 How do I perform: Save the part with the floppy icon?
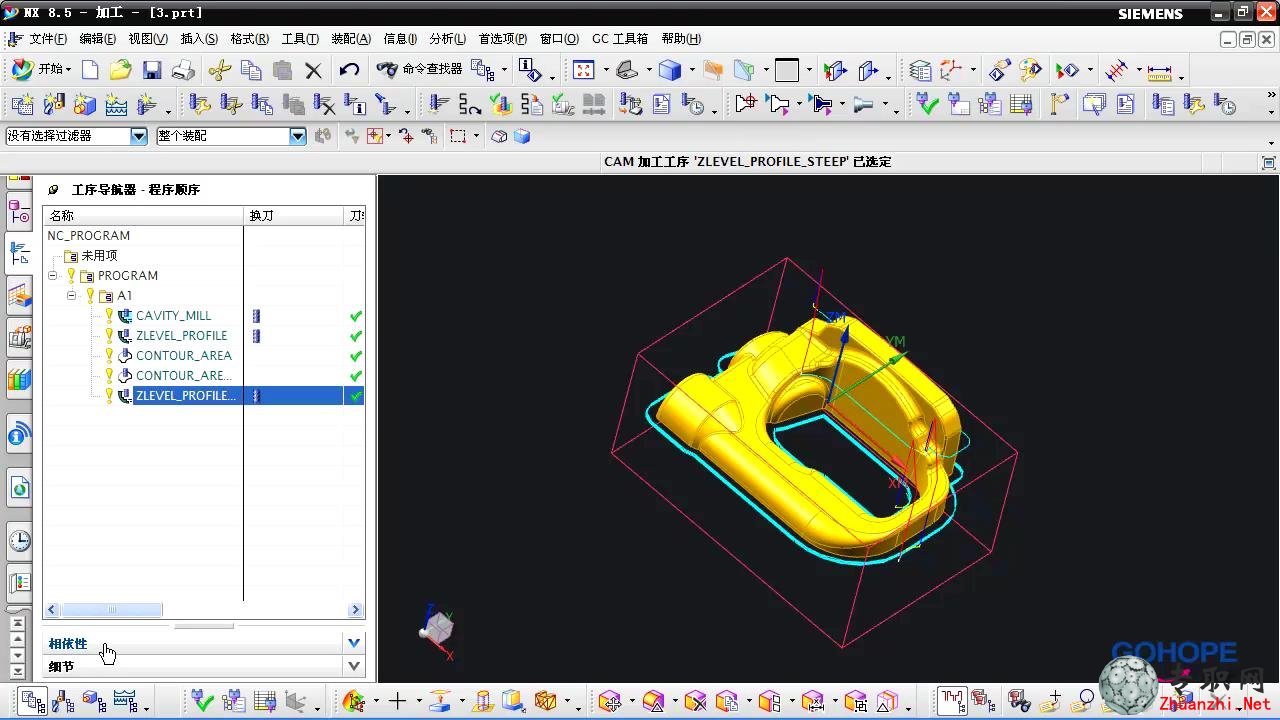[x=152, y=70]
